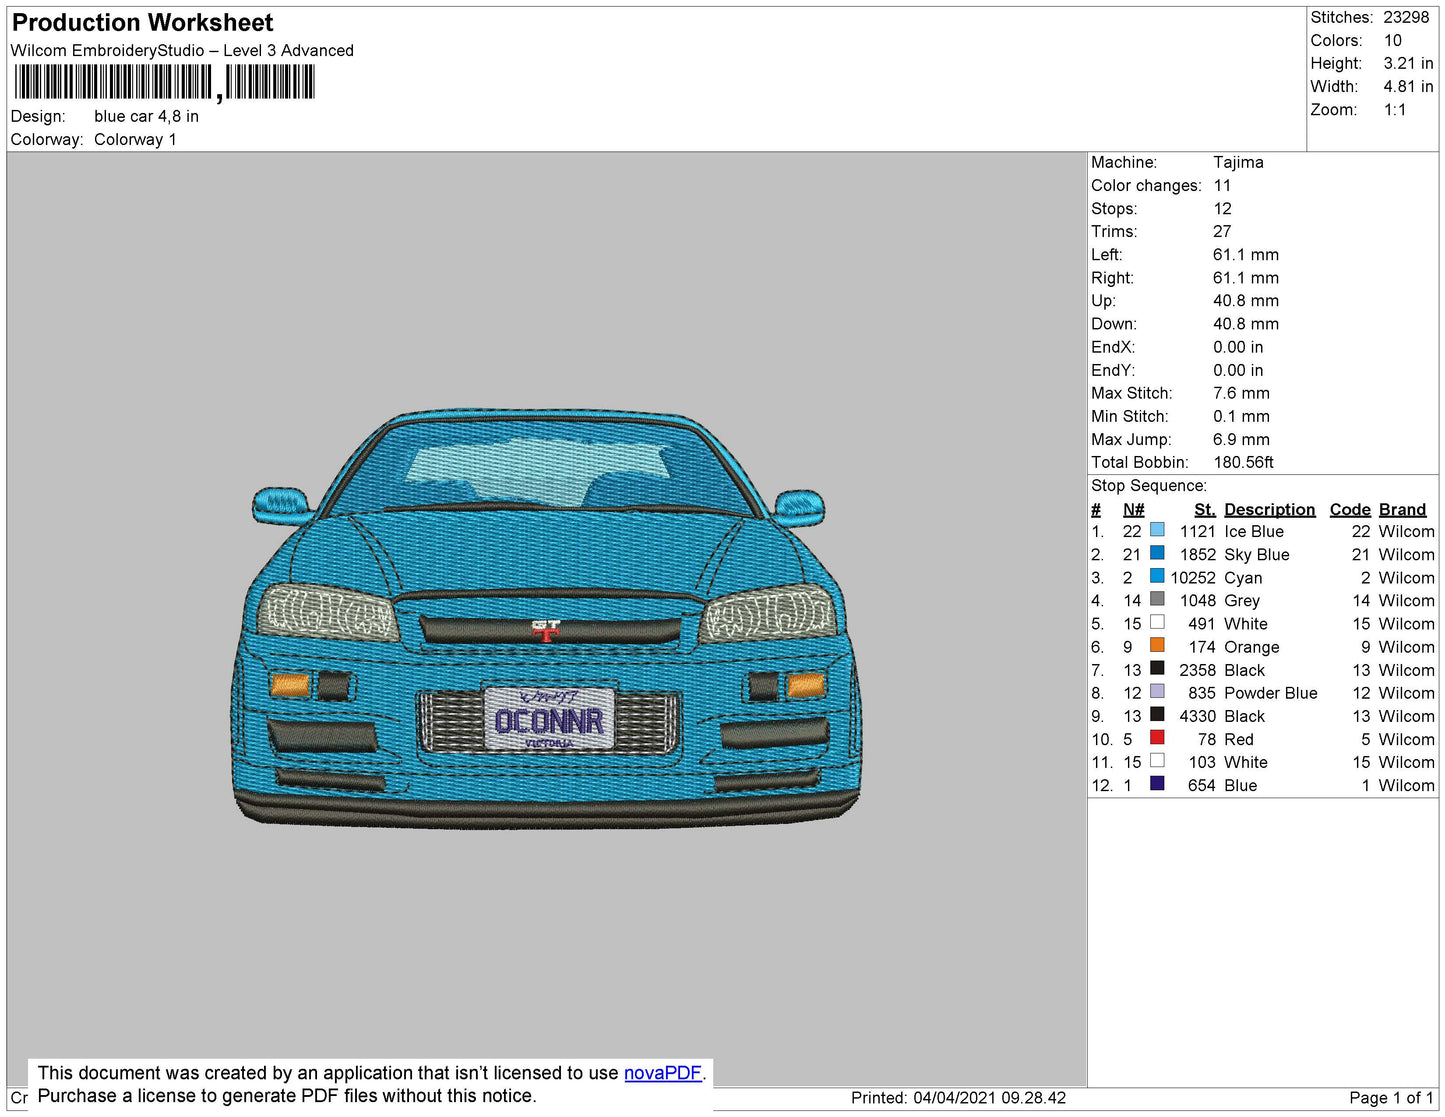This screenshot has height=1117, width=1445.
Task: Click the 'Powder Blue' description text
Action: pyautogui.click(x=1270, y=693)
